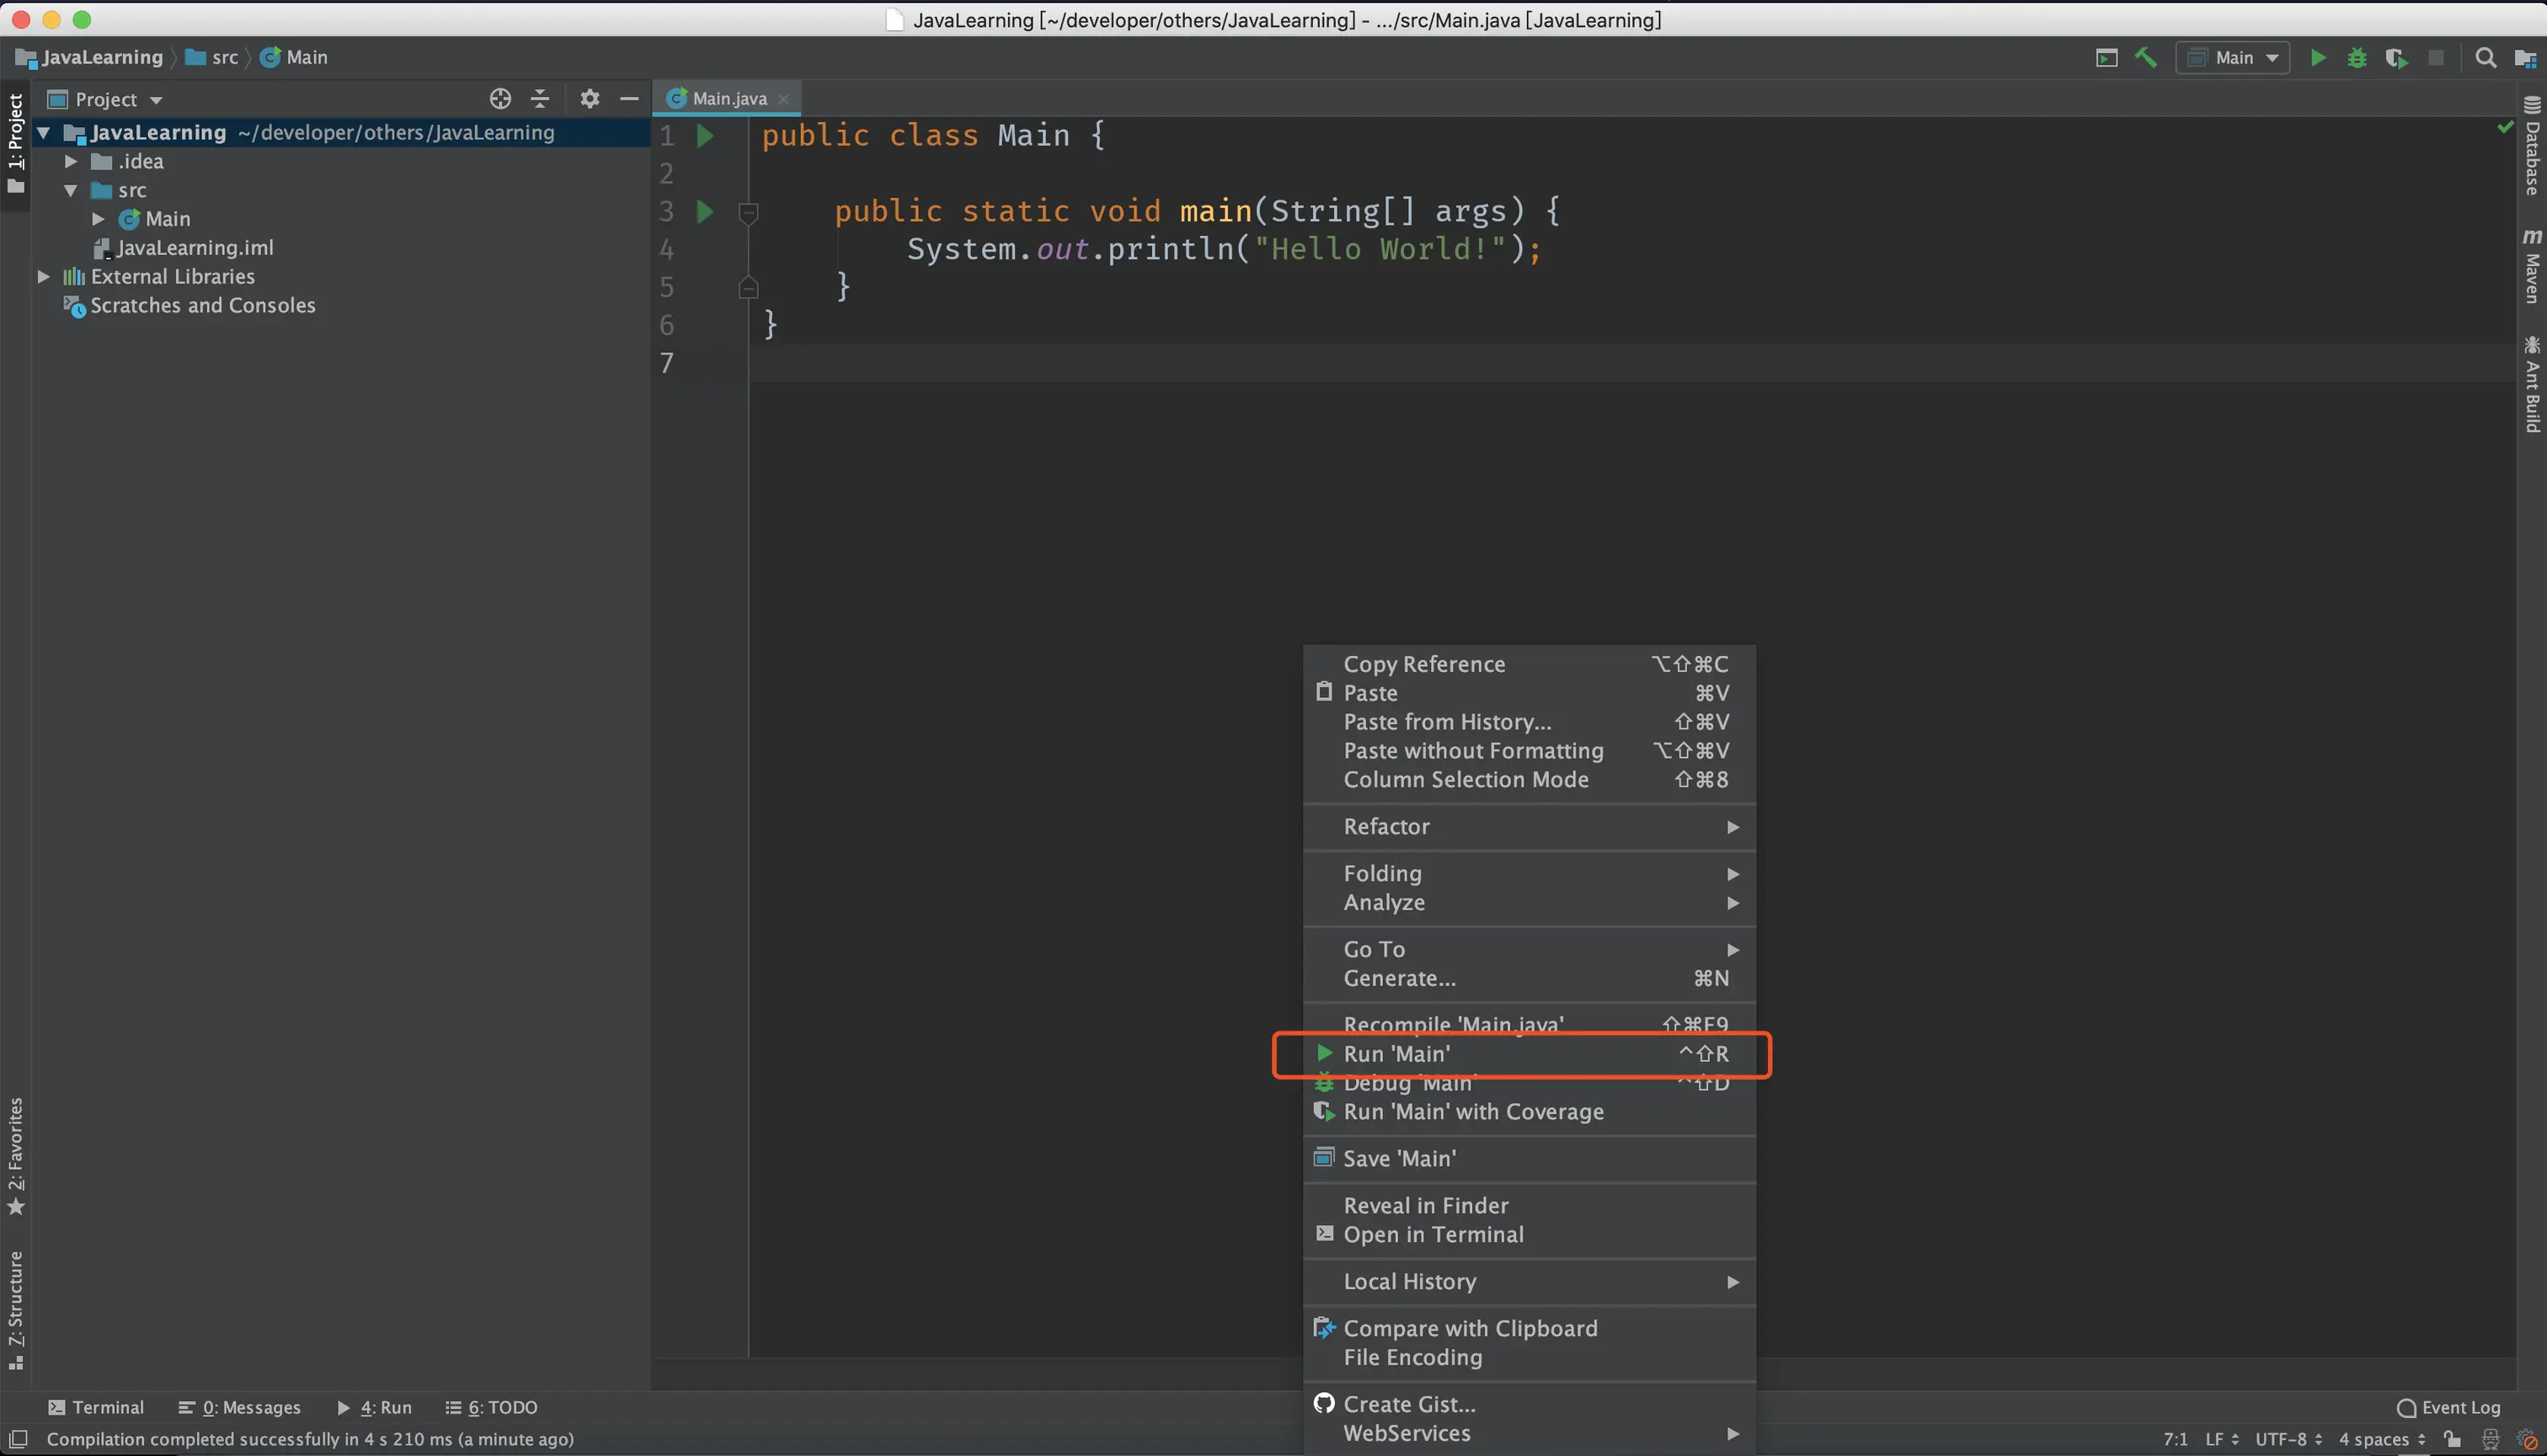Open the Main run configuration dropdown
The image size is (2547, 1456).
(2233, 58)
